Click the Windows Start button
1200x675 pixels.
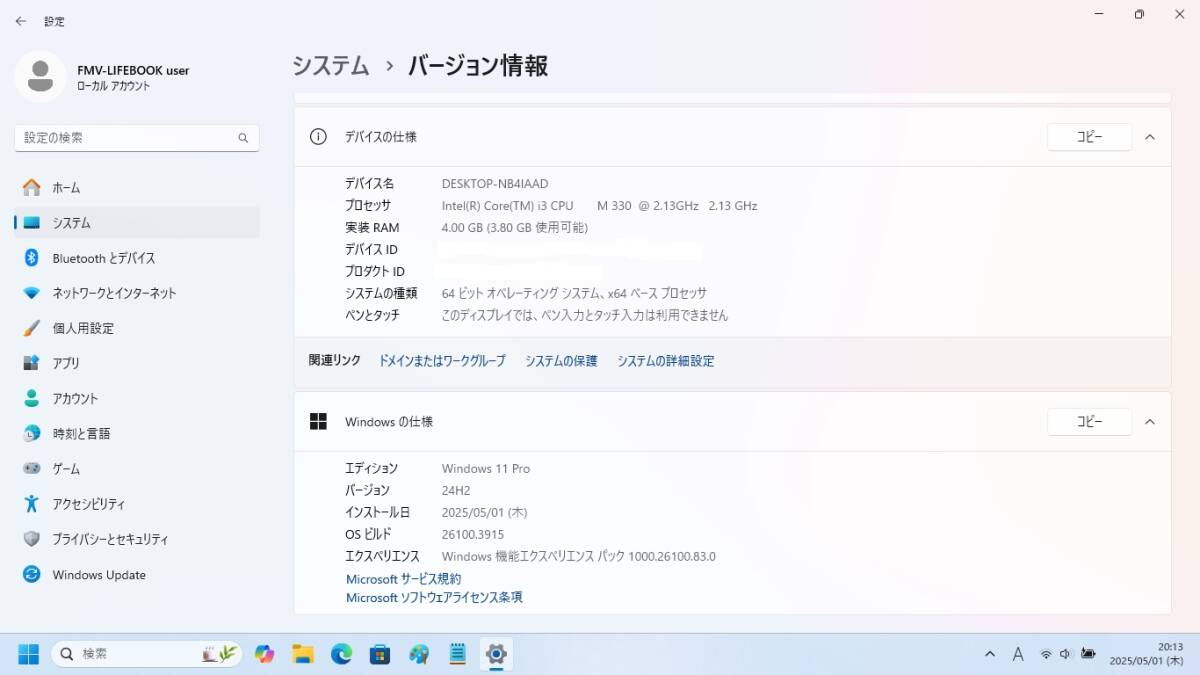coord(28,654)
